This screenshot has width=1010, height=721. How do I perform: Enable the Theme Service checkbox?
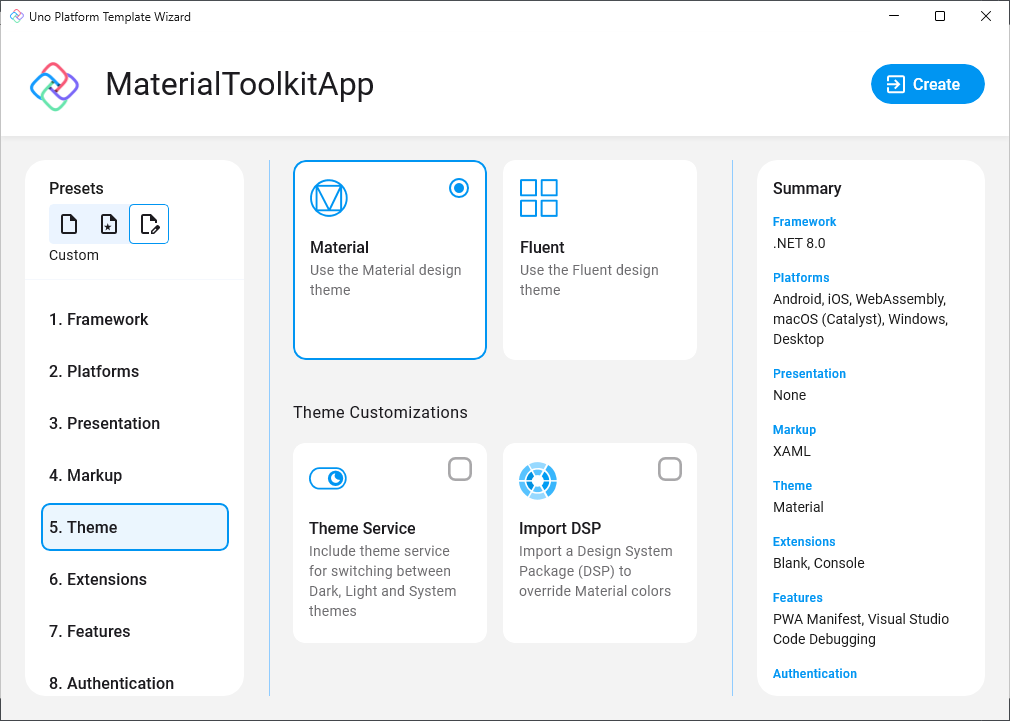click(460, 468)
